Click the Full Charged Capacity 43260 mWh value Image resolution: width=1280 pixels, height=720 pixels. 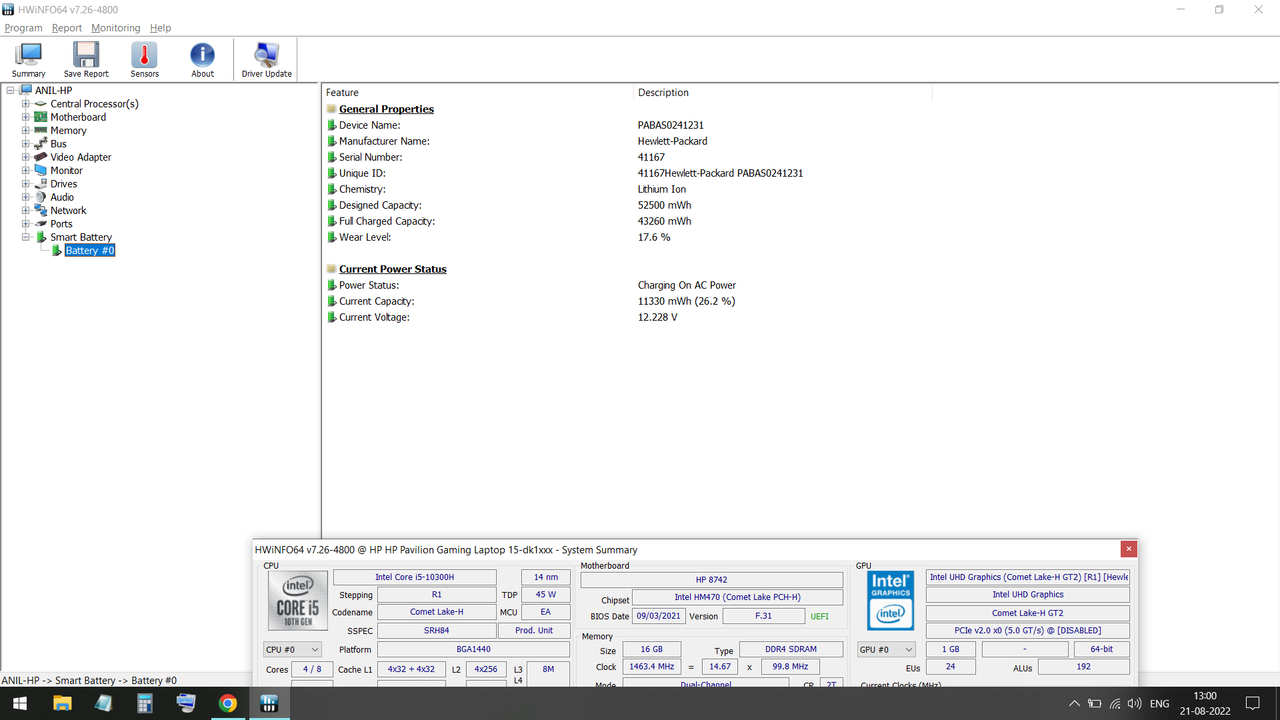[x=664, y=221]
